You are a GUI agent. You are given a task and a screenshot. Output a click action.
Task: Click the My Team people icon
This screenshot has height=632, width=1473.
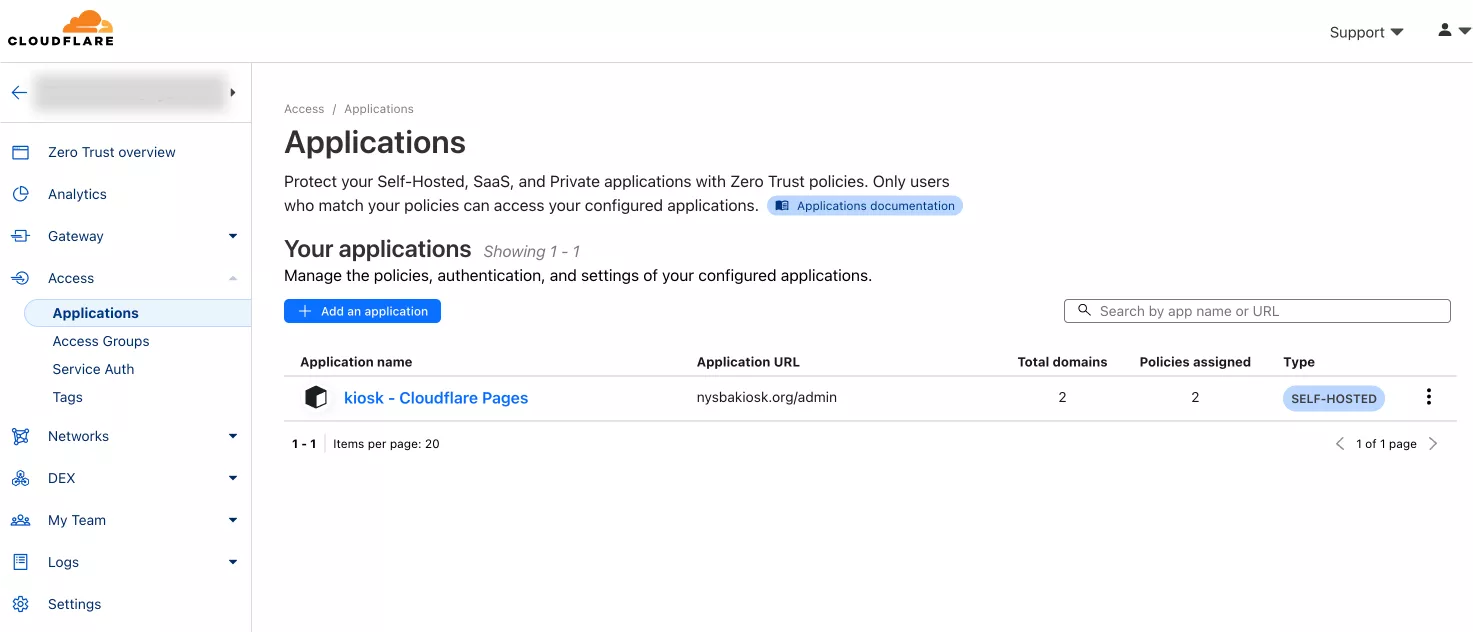click(20, 520)
